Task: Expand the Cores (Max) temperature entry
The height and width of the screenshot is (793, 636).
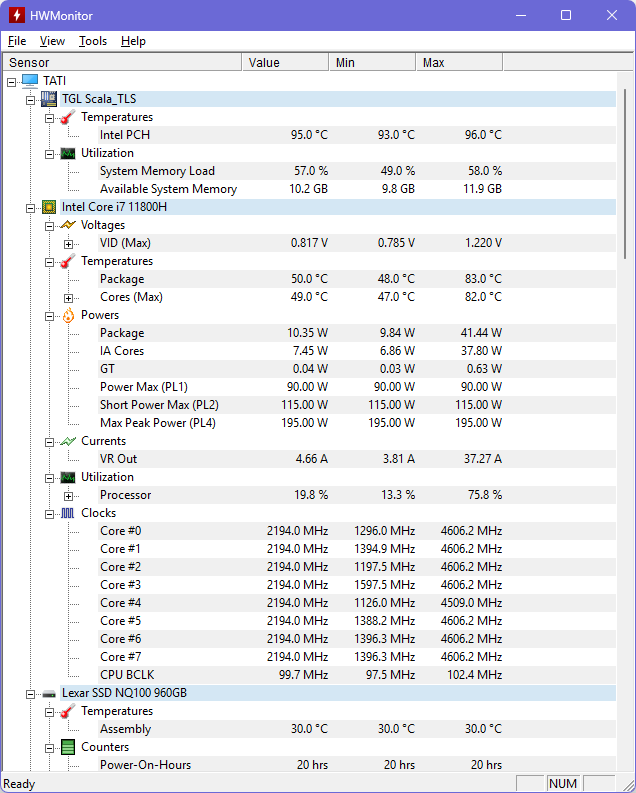Action: coord(68,298)
